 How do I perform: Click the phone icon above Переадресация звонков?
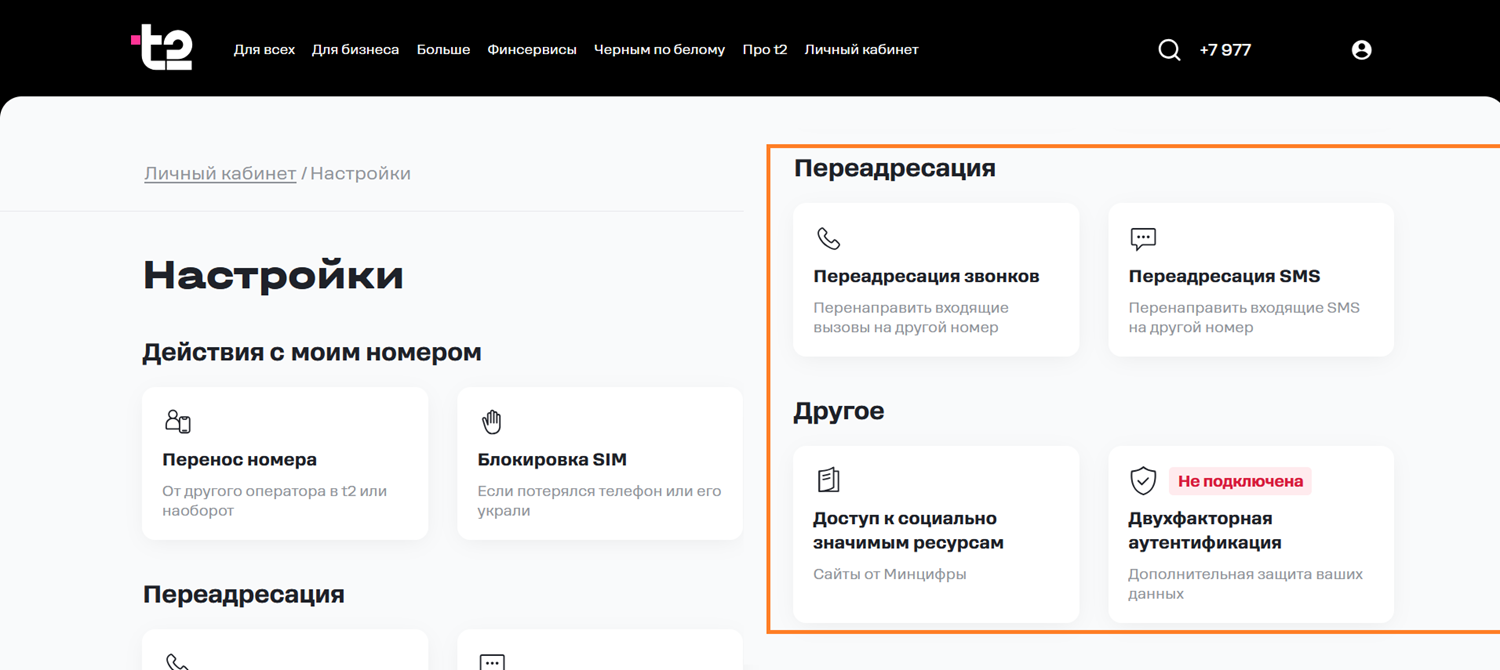click(x=828, y=238)
